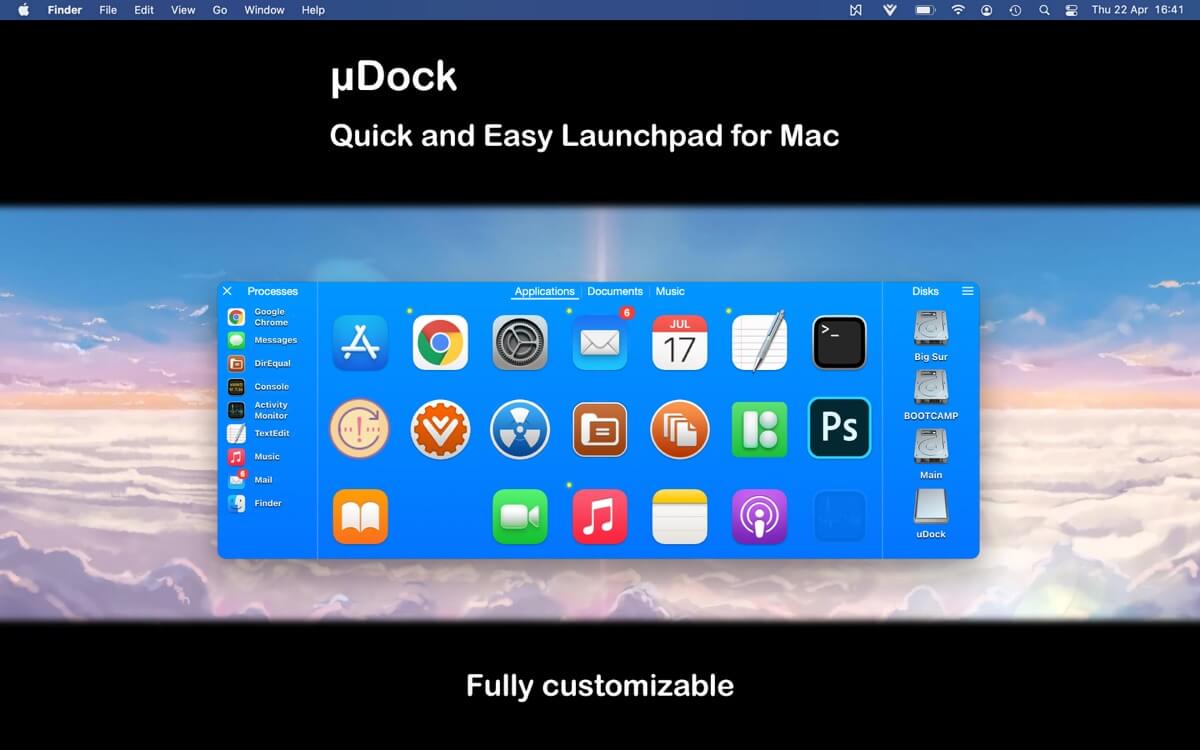The image size is (1200, 750).
Task: Select Music in the Processes list
Action: point(254,457)
